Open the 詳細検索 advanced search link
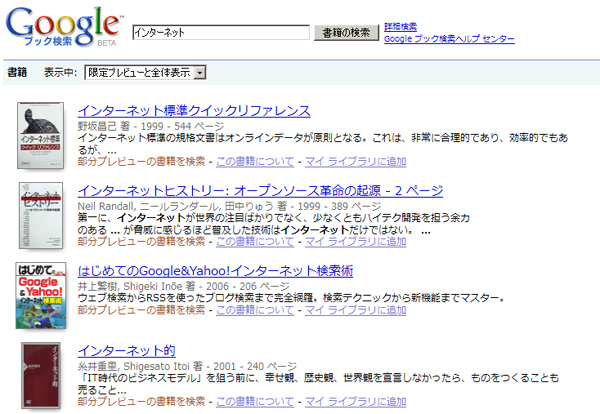600x414 pixels. (400, 27)
